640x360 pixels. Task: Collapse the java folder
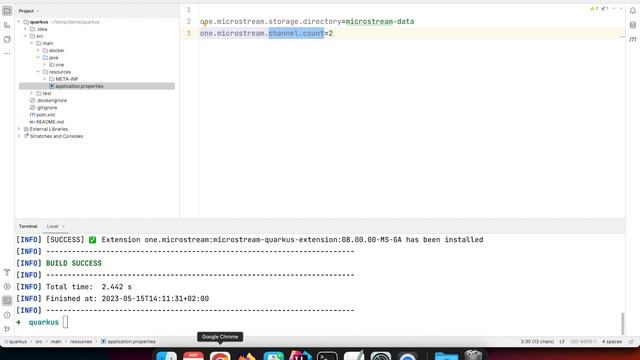point(38,58)
